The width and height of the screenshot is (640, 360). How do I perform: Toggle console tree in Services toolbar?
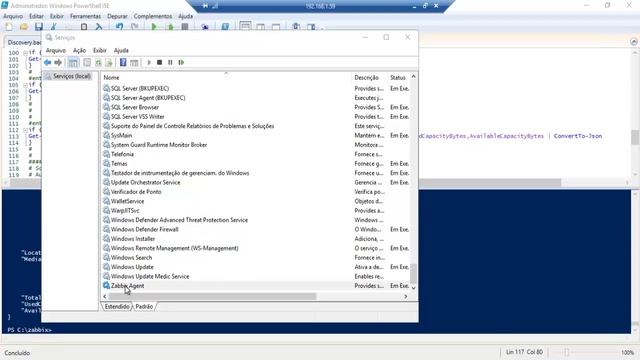point(73,62)
